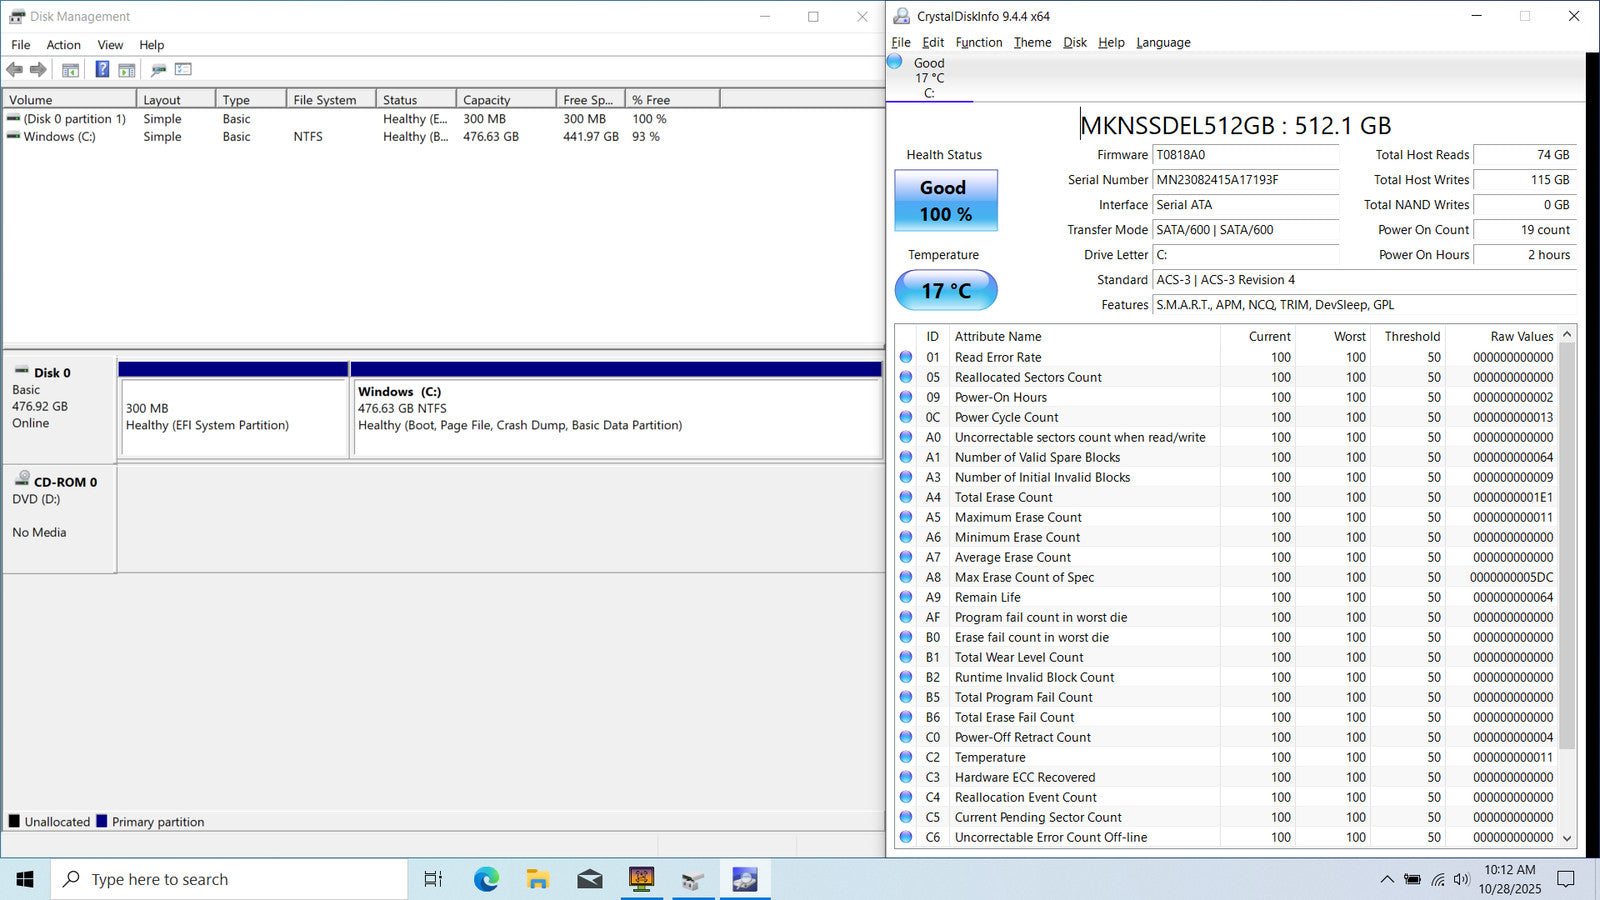Click the Show/Hide Console Tree toolbar icon
The height and width of the screenshot is (900, 1600).
(x=70, y=70)
